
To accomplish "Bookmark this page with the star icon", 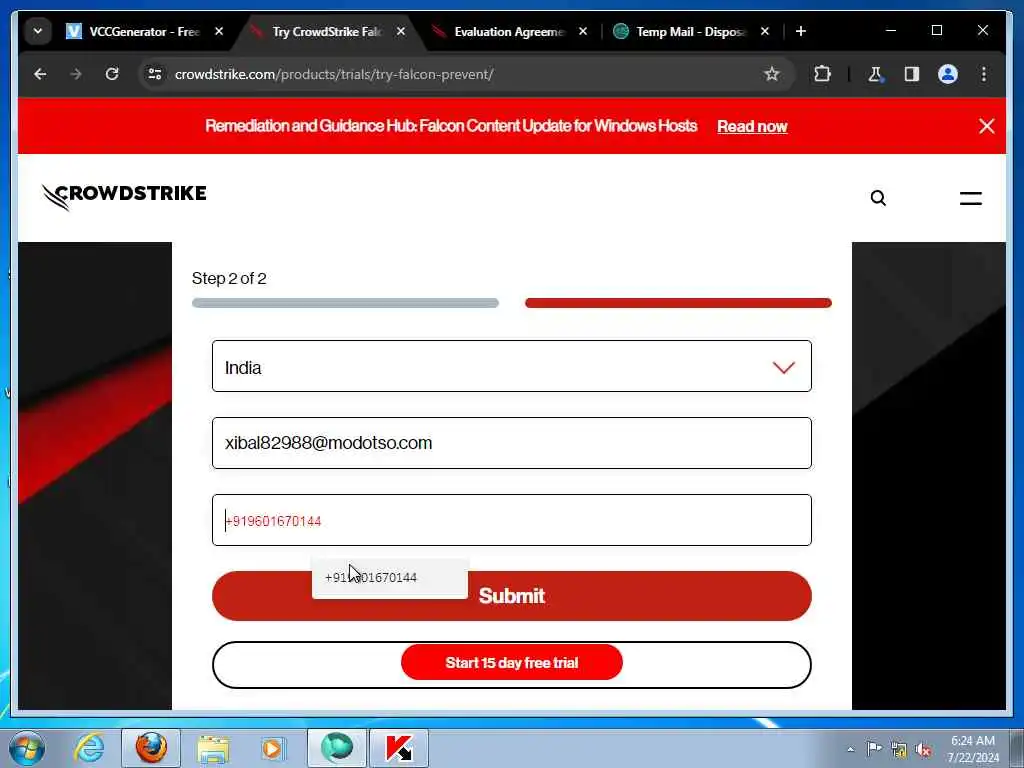I will point(772,74).
